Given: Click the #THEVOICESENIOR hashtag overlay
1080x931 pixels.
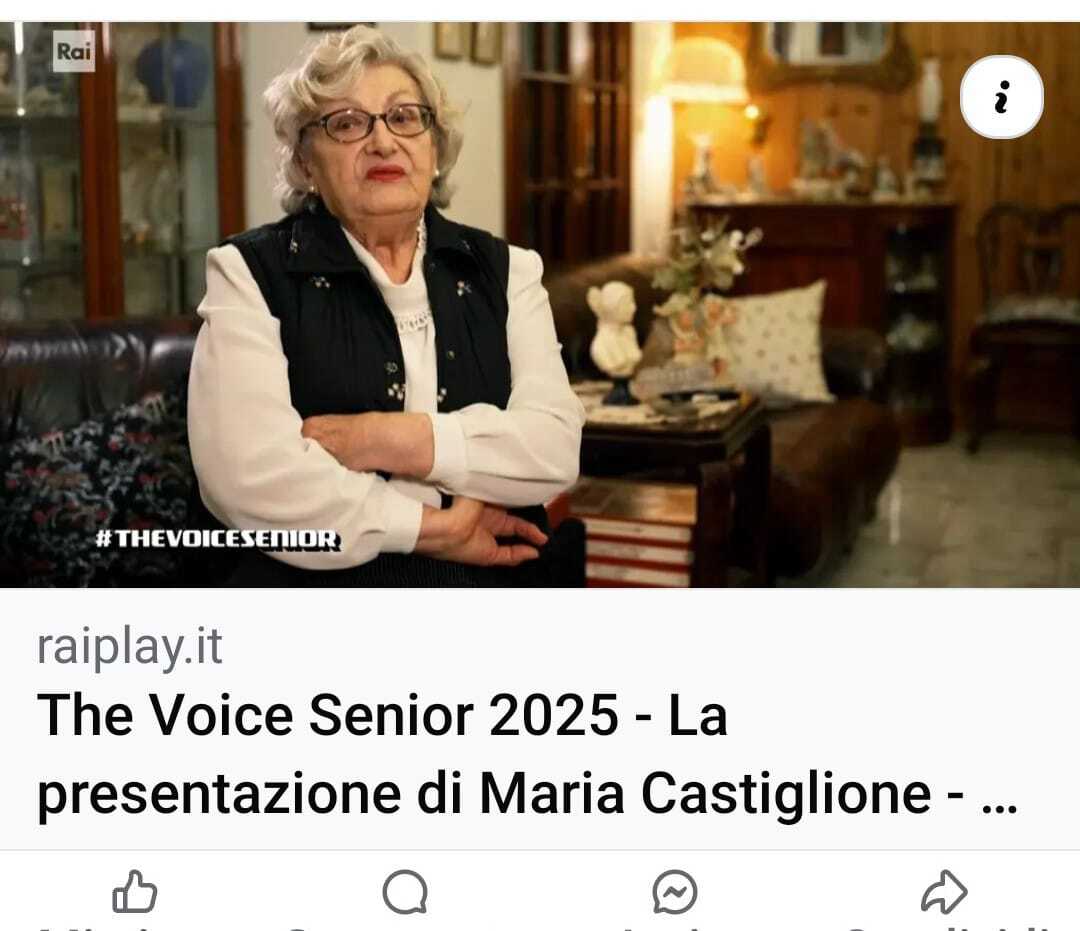Looking at the screenshot, I should (218, 539).
